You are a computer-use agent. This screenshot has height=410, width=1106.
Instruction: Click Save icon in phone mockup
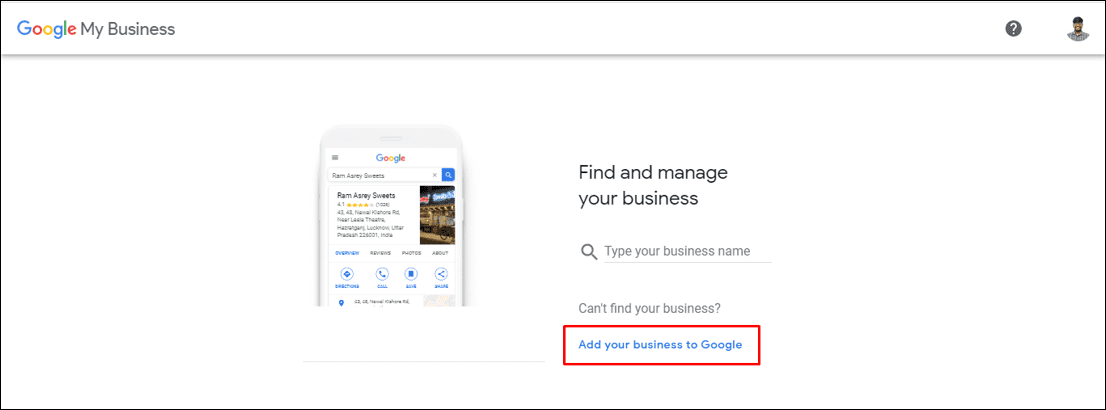411,275
